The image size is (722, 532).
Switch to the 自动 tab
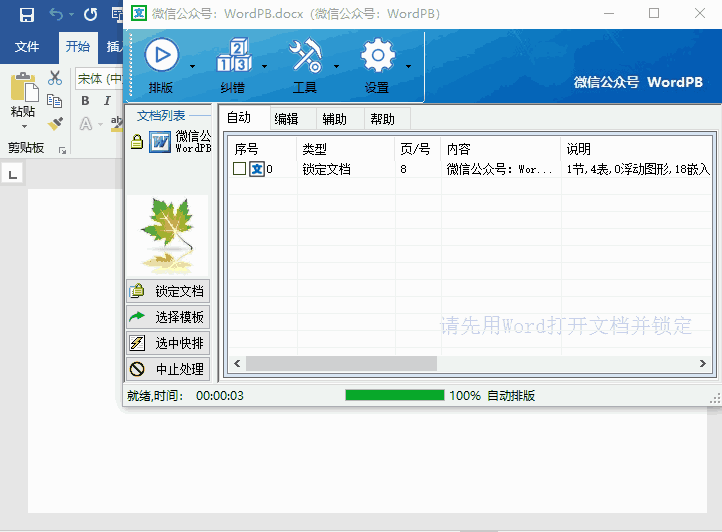click(x=244, y=118)
